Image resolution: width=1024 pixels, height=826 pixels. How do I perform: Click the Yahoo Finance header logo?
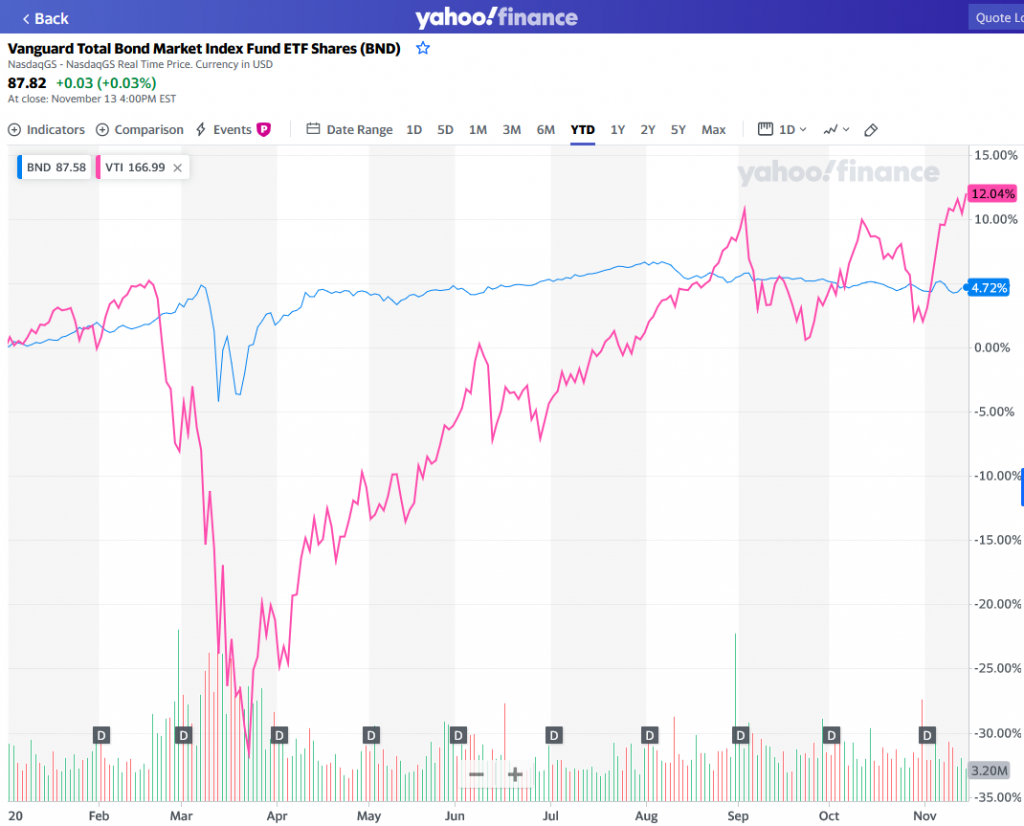[x=496, y=18]
